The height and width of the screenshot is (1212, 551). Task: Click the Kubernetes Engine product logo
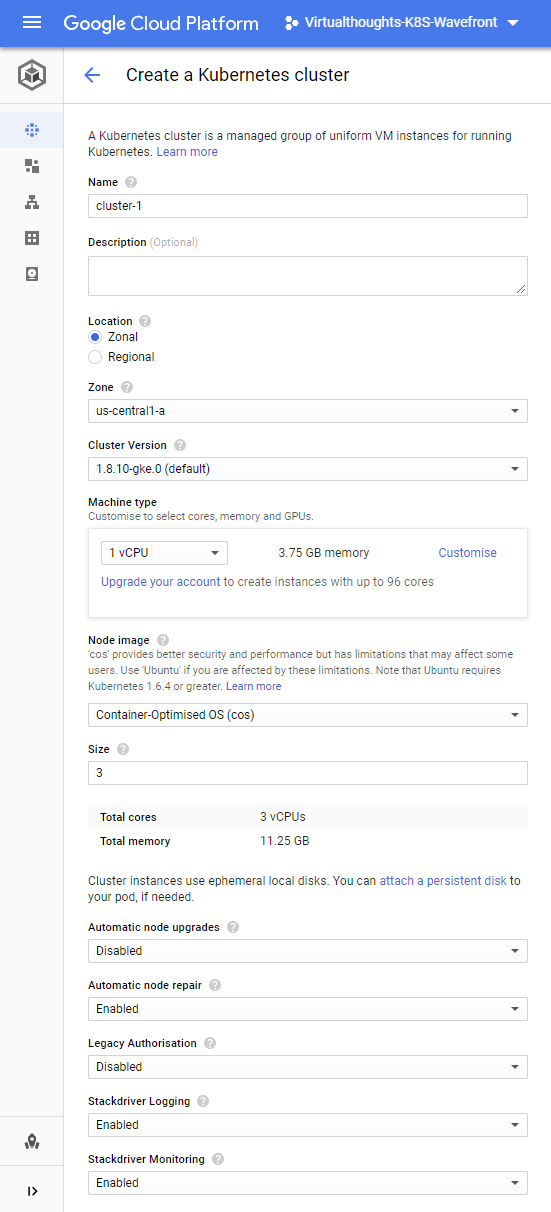pos(32,75)
